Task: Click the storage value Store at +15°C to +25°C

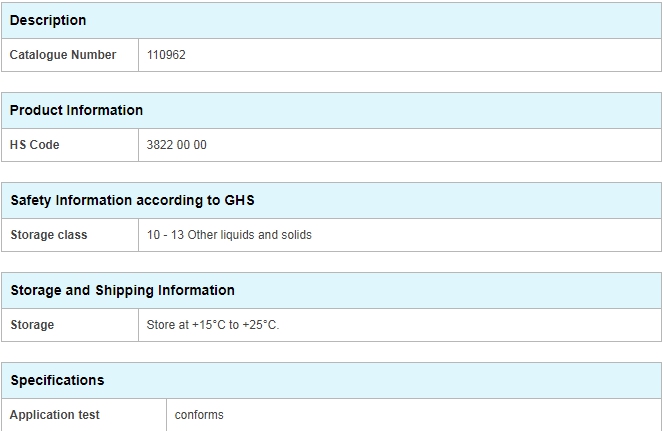Action: tap(213, 325)
